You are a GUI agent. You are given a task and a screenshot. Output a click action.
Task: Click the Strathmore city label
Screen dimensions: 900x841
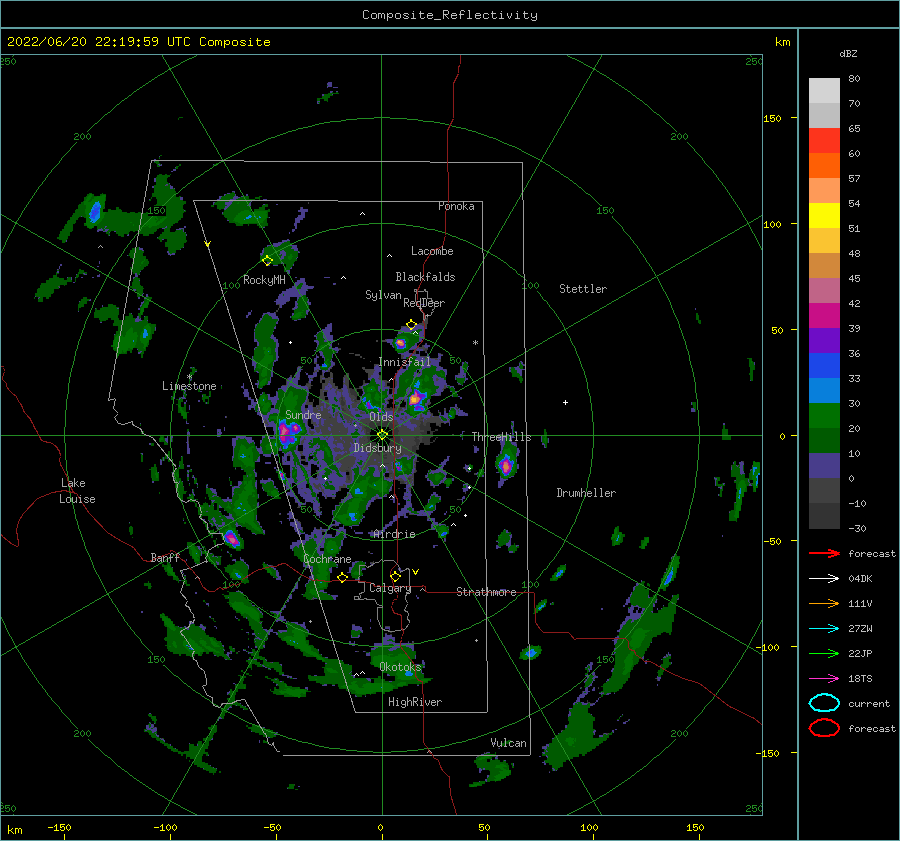click(486, 592)
